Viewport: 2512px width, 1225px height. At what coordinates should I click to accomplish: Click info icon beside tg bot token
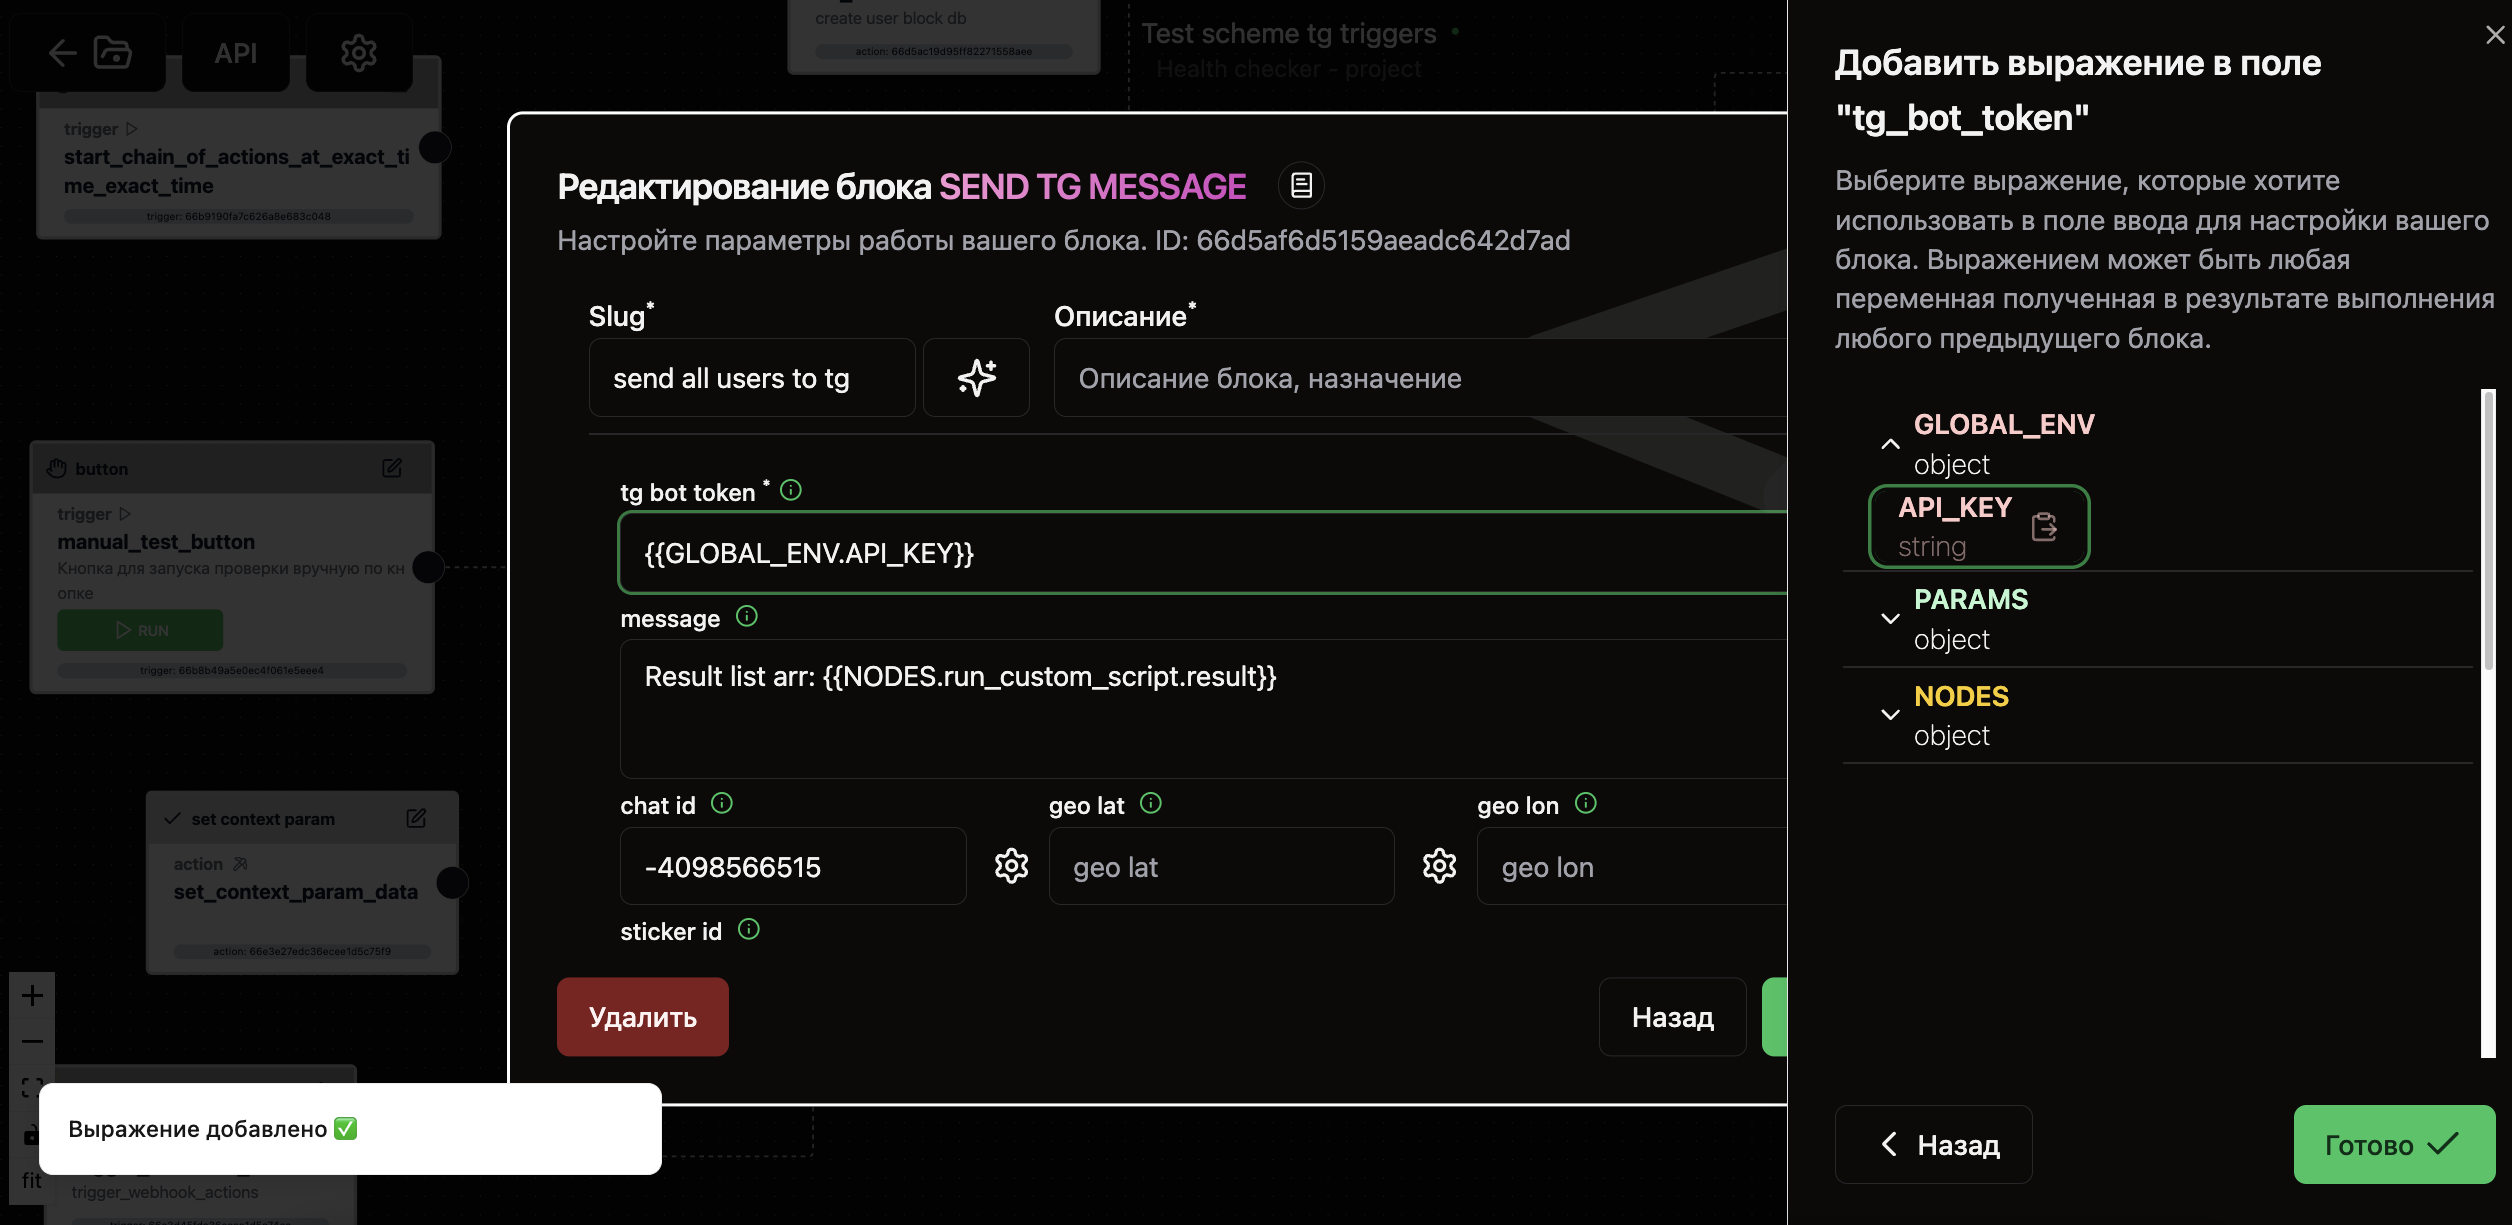[791, 490]
